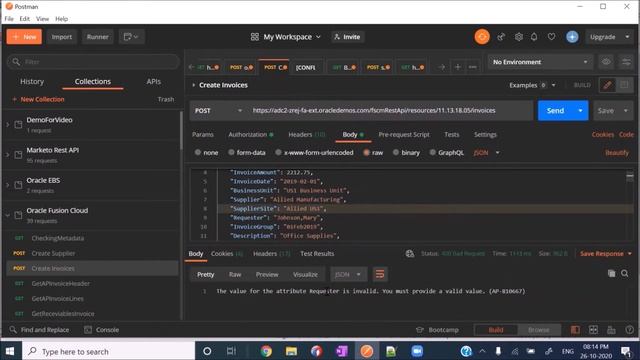Switch to Browse mode in status bar
Viewport: 640px width, 360px height.
539,330
